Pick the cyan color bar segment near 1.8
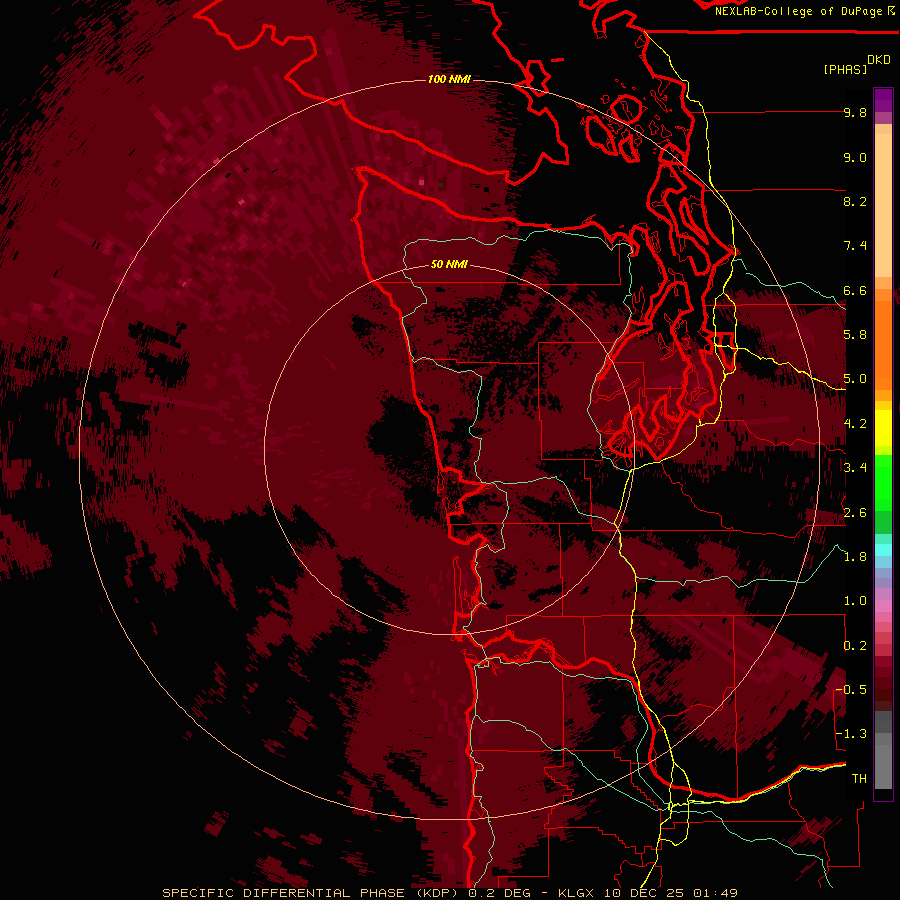This screenshot has height=900, width=900. (883, 550)
